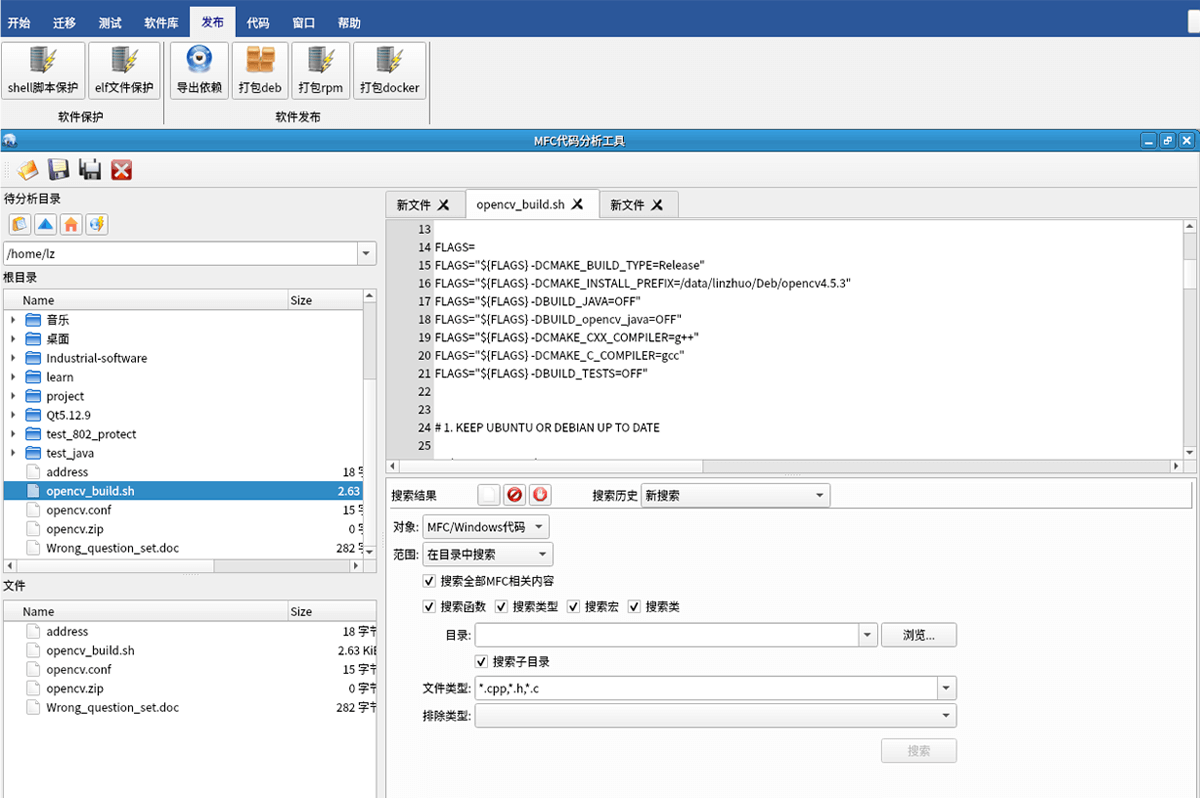Viewport: 1200px width, 798px height.
Task: Open the elf文件保护 tool
Action: point(125,70)
